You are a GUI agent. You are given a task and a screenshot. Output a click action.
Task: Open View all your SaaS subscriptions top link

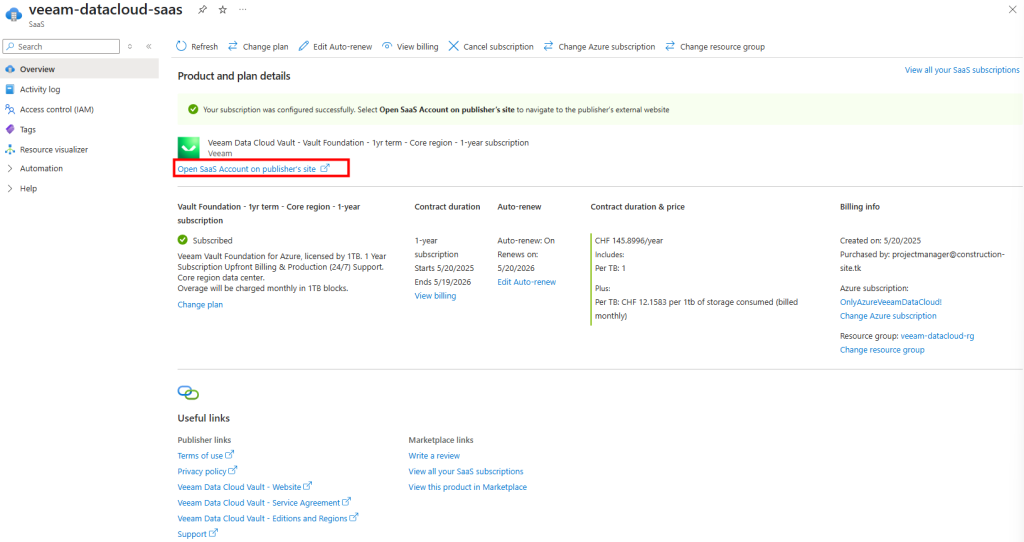click(x=961, y=70)
